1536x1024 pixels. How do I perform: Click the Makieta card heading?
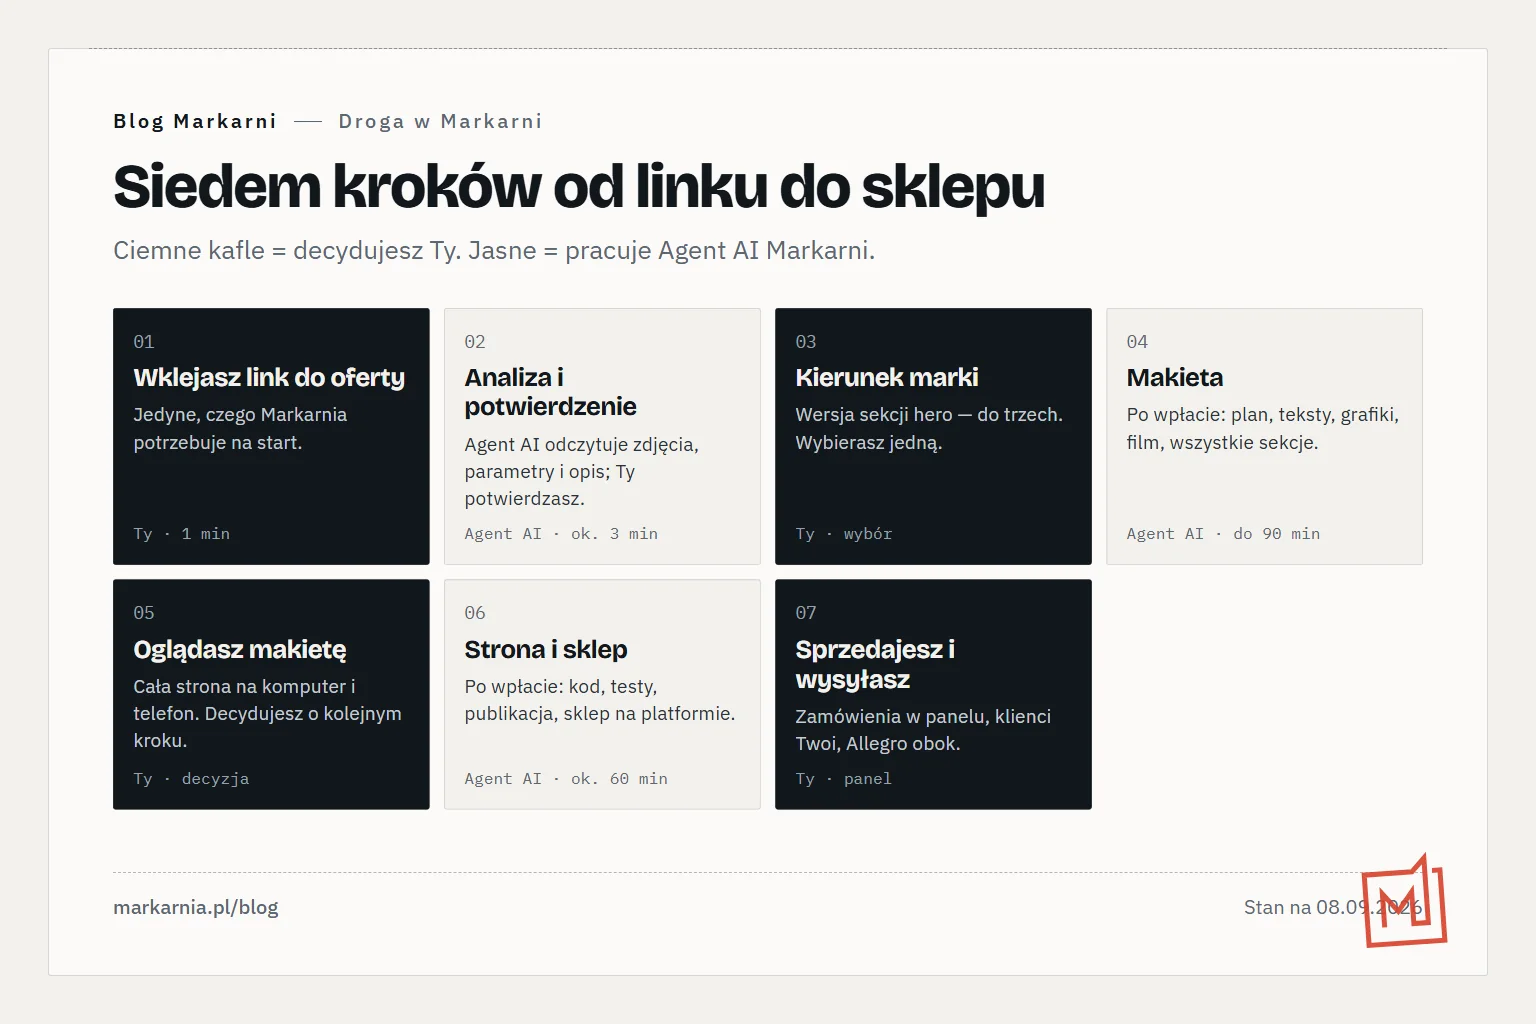(x=1175, y=377)
